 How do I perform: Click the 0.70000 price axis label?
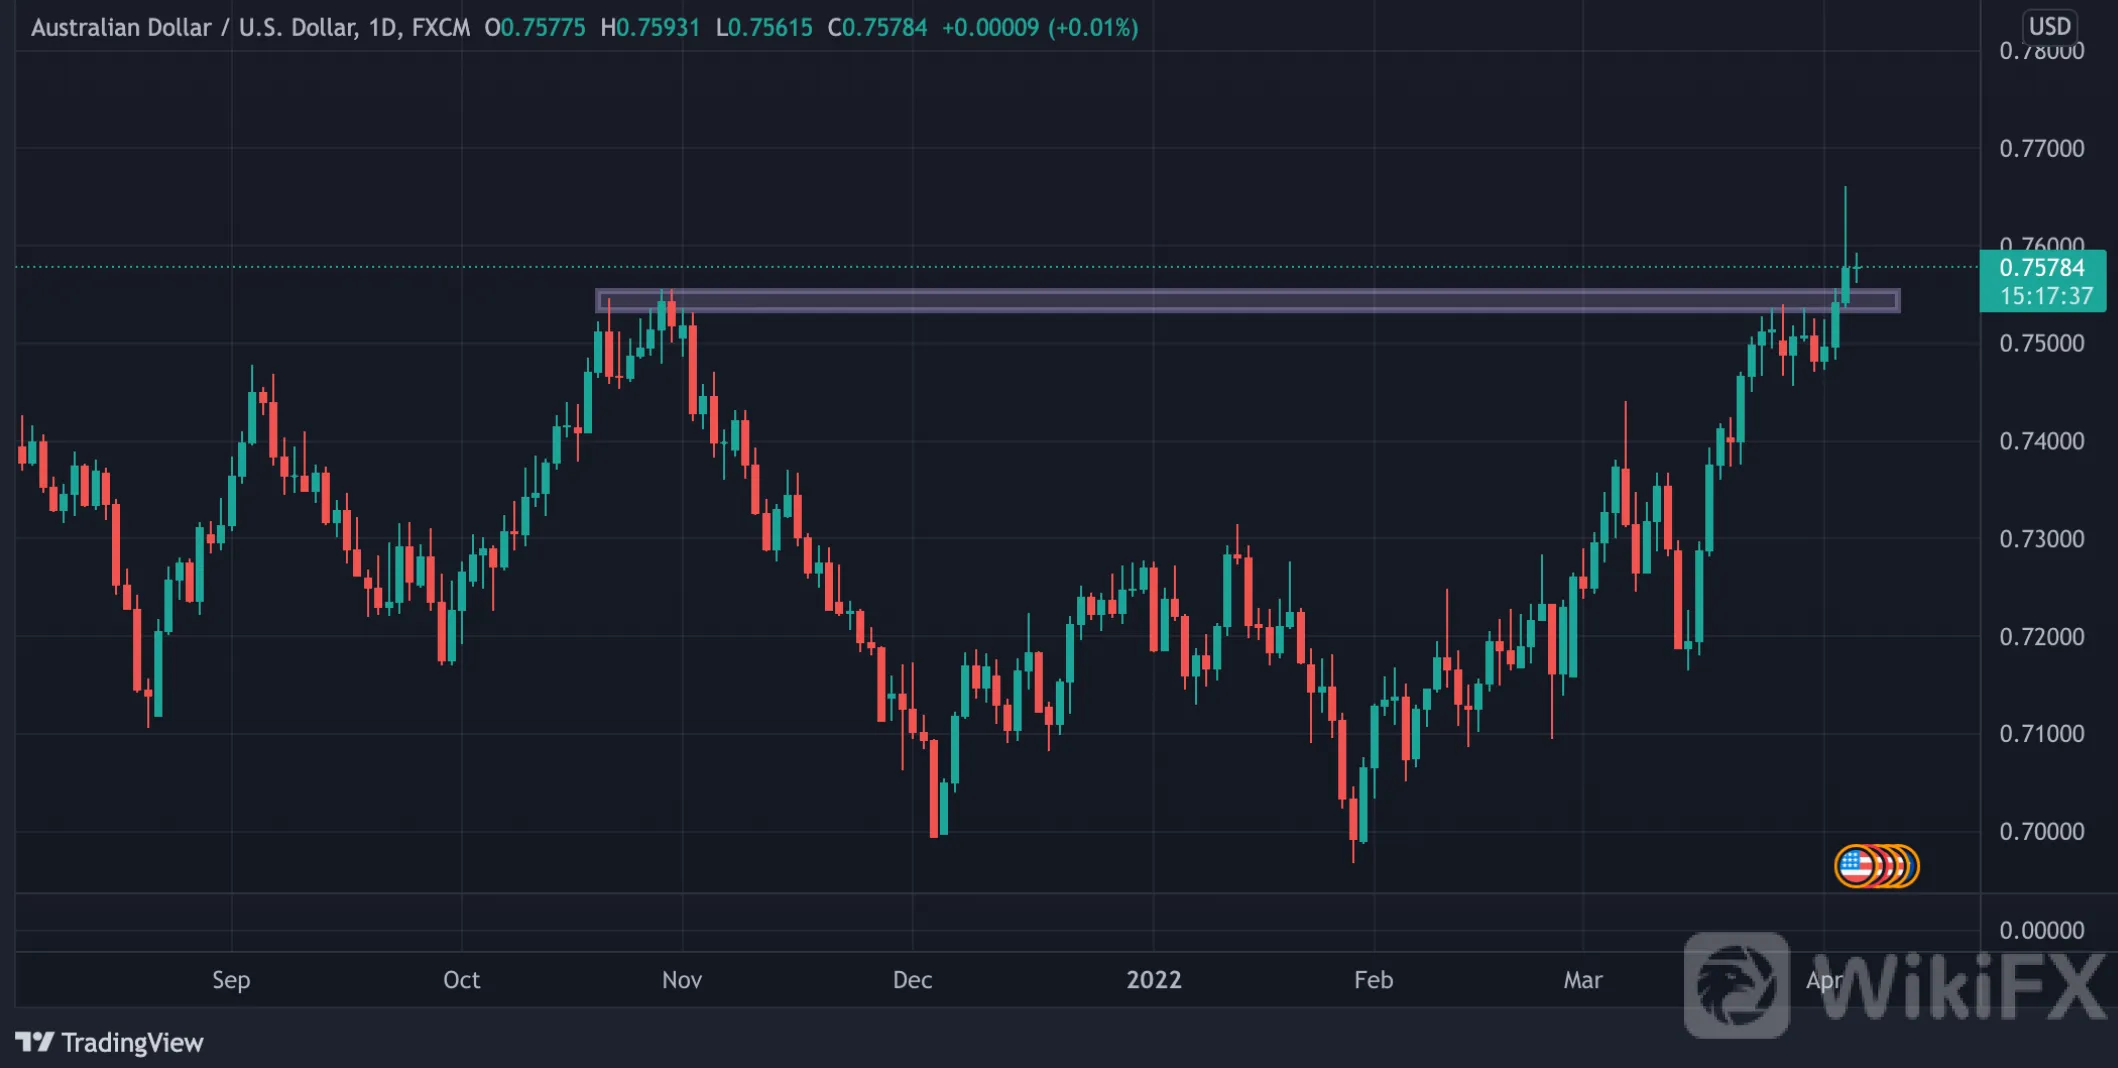click(2042, 832)
